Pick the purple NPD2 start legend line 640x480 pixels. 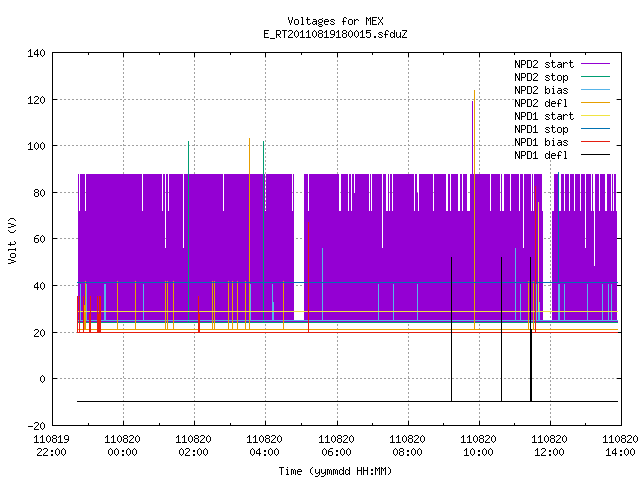click(595, 64)
